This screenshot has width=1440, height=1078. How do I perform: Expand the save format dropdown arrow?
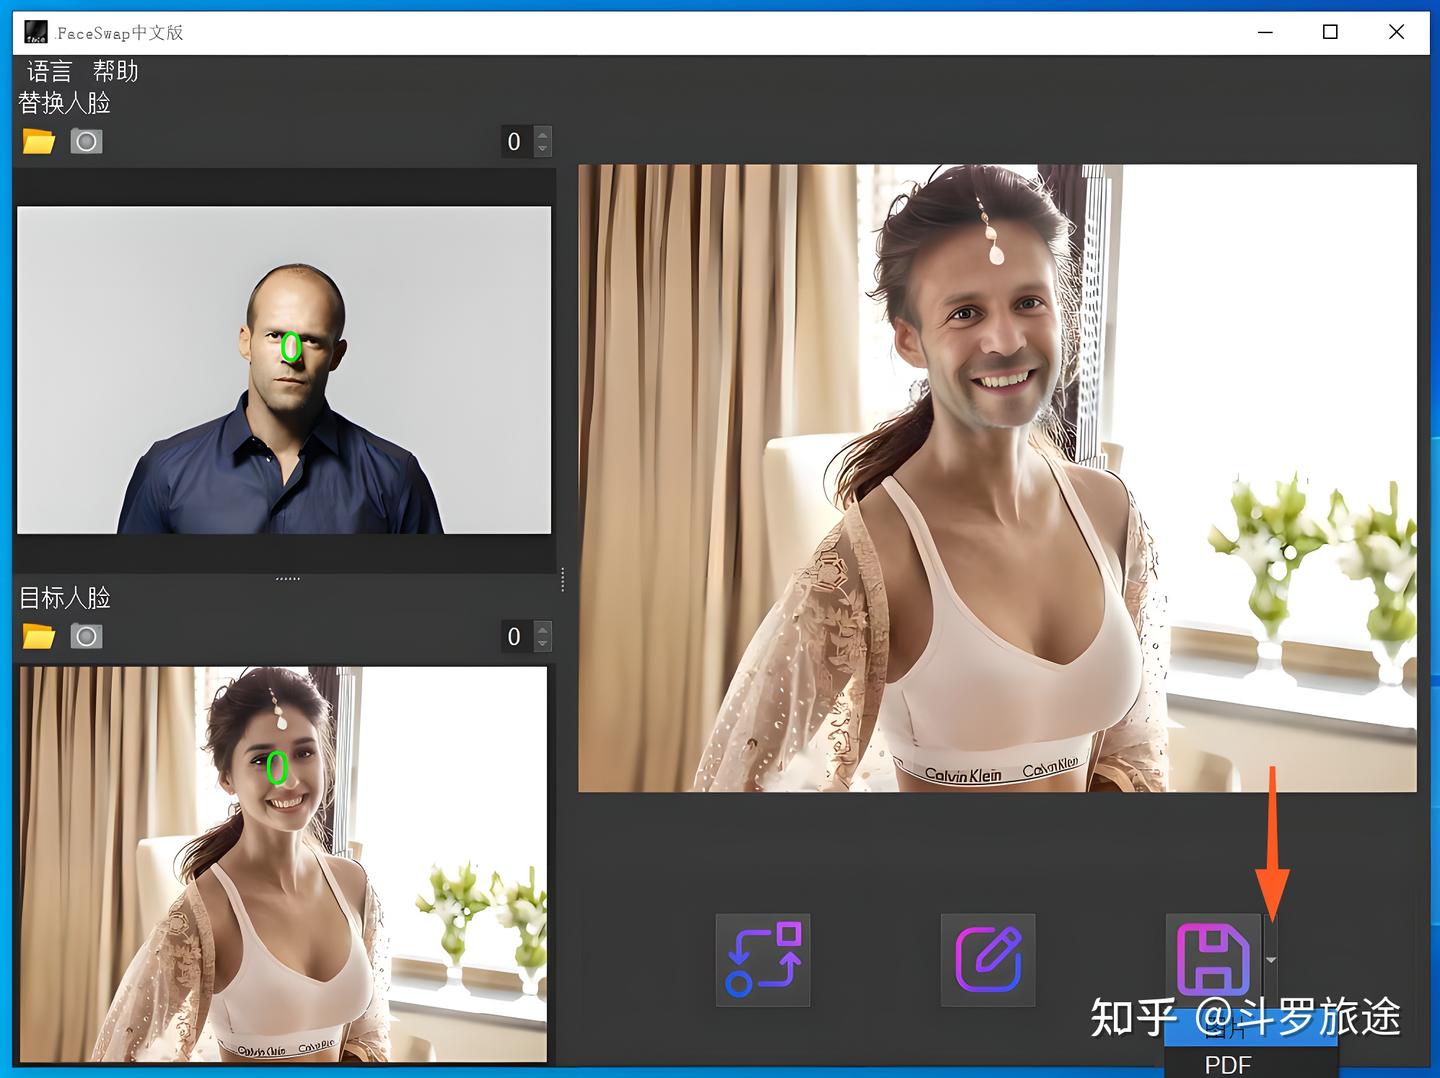point(1270,960)
